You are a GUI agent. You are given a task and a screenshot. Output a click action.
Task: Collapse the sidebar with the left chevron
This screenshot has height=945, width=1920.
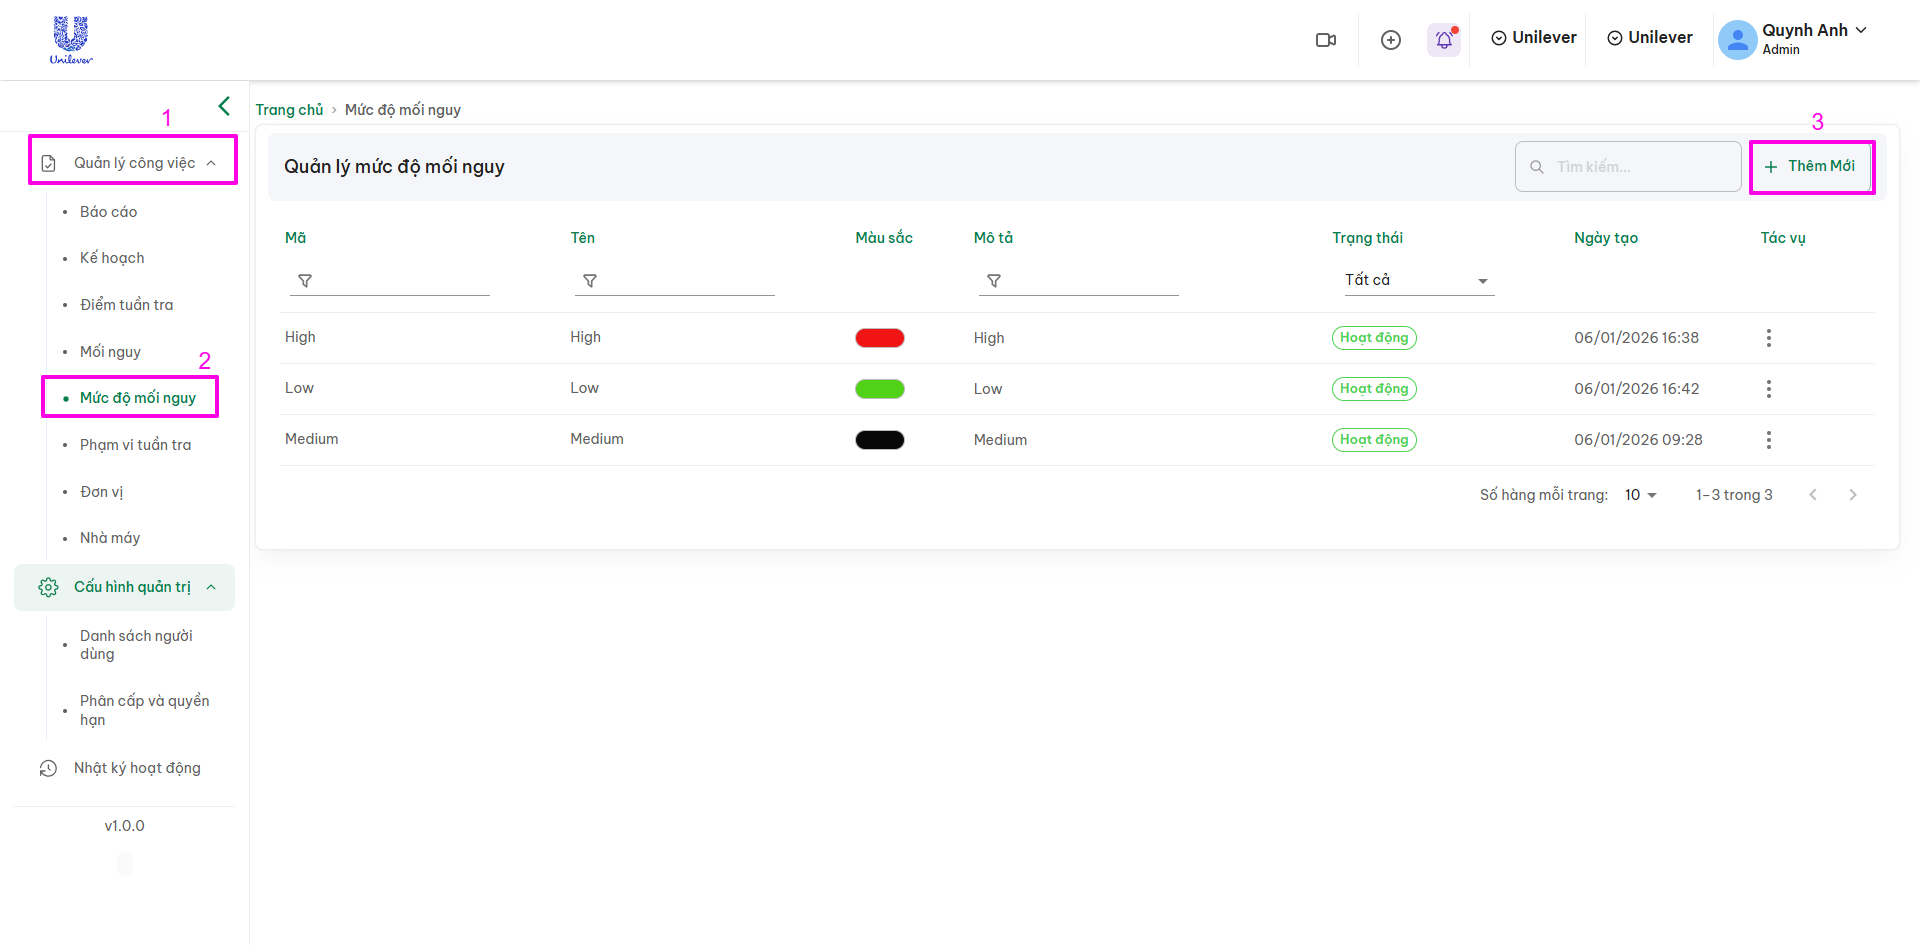pos(224,106)
